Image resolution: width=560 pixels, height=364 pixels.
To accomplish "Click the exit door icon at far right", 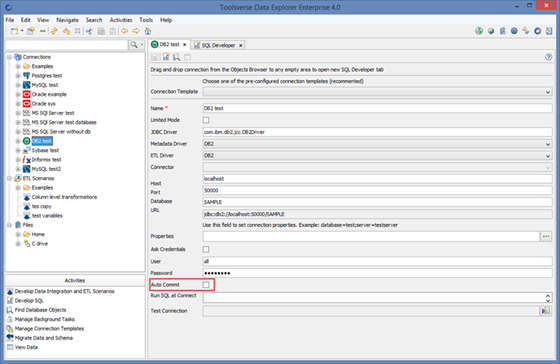I will click(x=549, y=31).
